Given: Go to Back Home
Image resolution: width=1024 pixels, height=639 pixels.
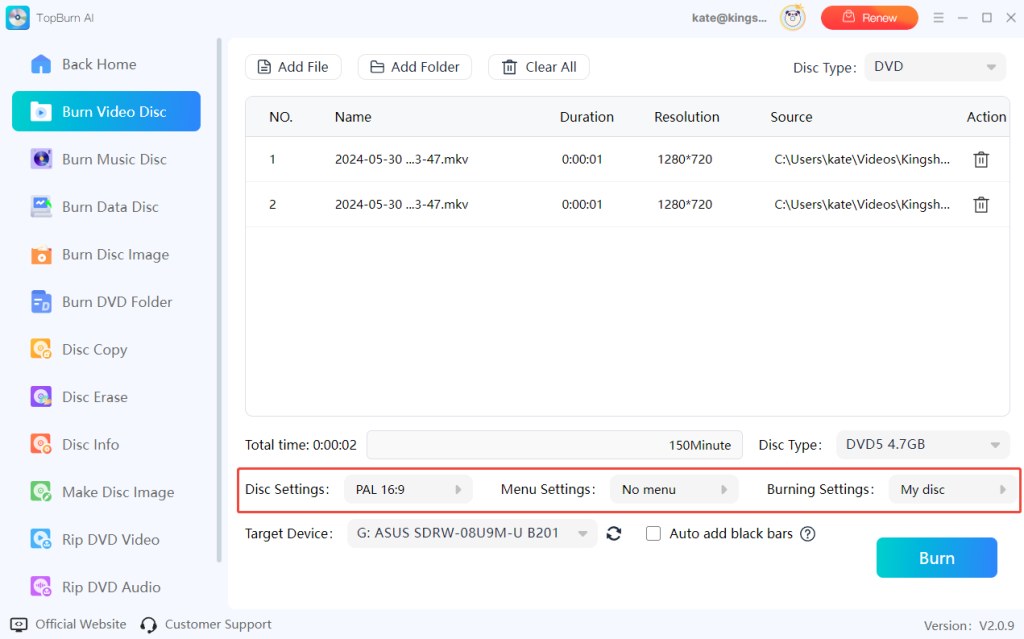Looking at the screenshot, I should 97,63.
